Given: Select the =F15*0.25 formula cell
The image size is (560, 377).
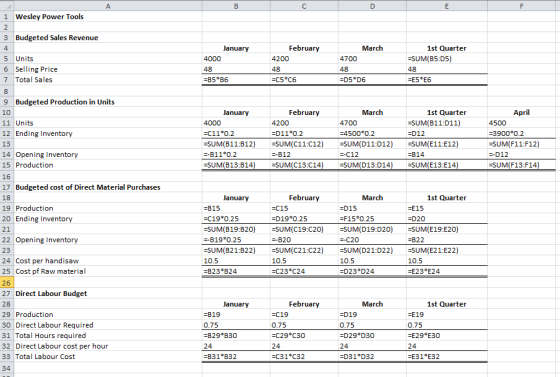Looking at the screenshot, I should click(x=372, y=219).
